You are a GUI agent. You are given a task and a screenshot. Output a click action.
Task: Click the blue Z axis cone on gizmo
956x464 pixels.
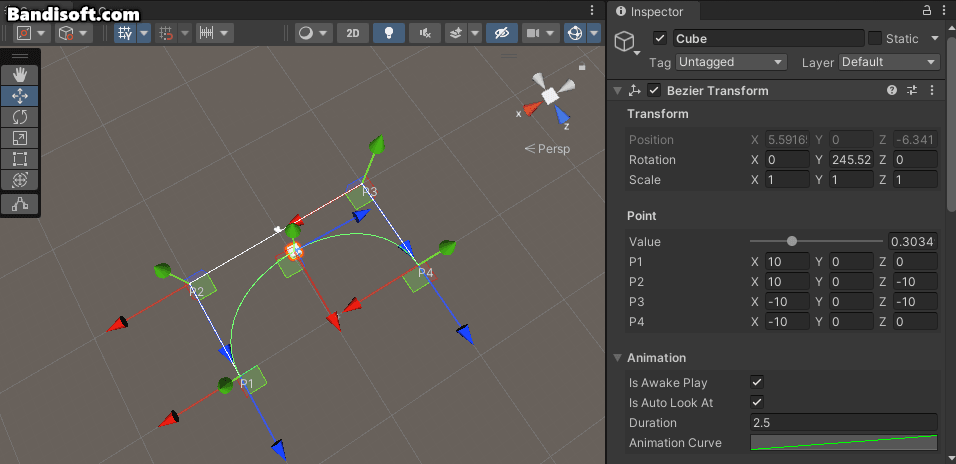coord(562,116)
